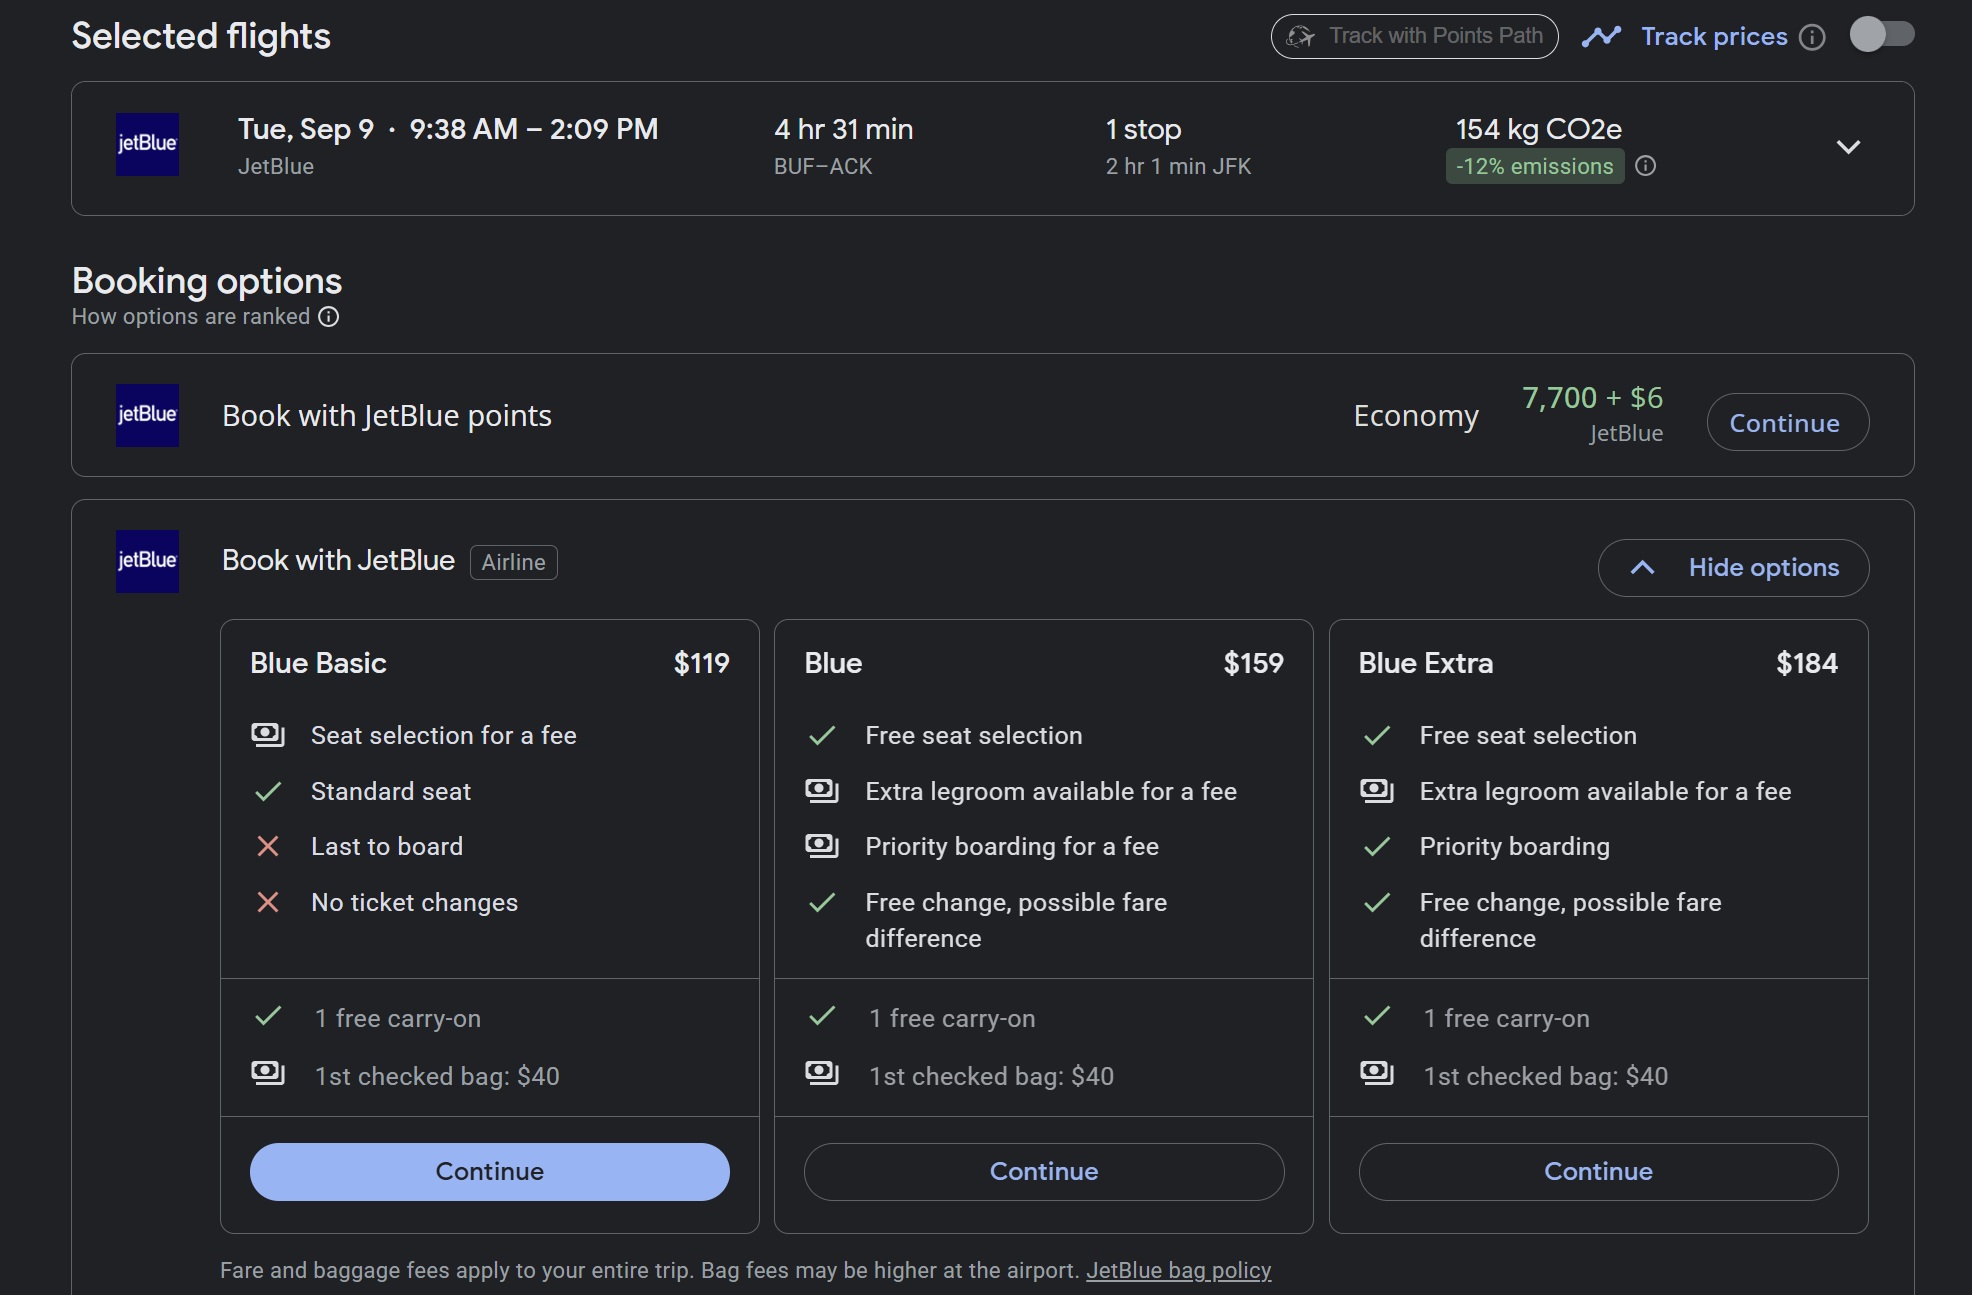The image size is (1972, 1295).
Task: Click fee icon by Seat selection for a fee
Action: [x=267, y=735]
